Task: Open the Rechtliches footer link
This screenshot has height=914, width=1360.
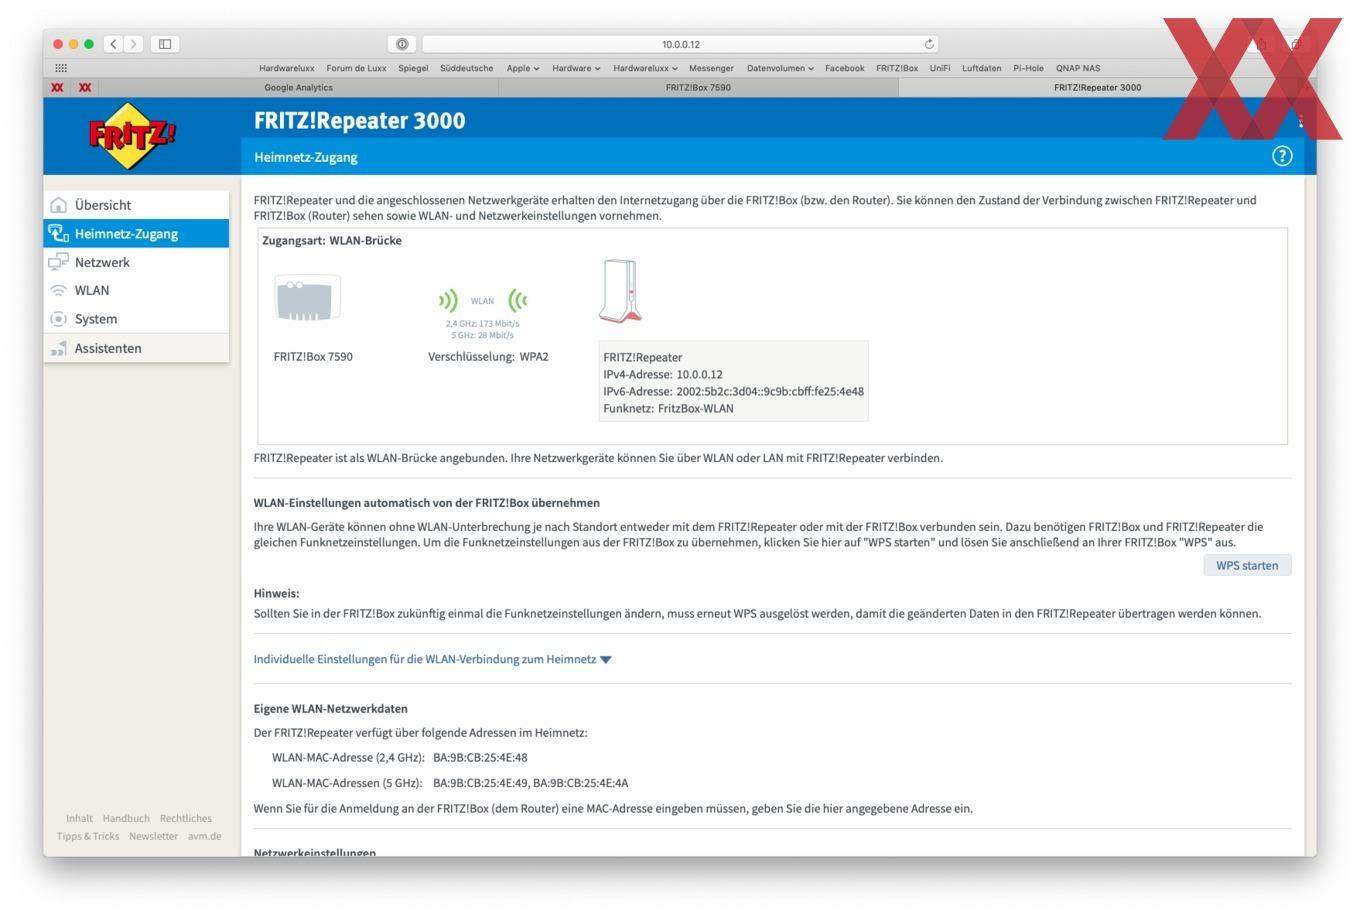Action: coord(186,818)
